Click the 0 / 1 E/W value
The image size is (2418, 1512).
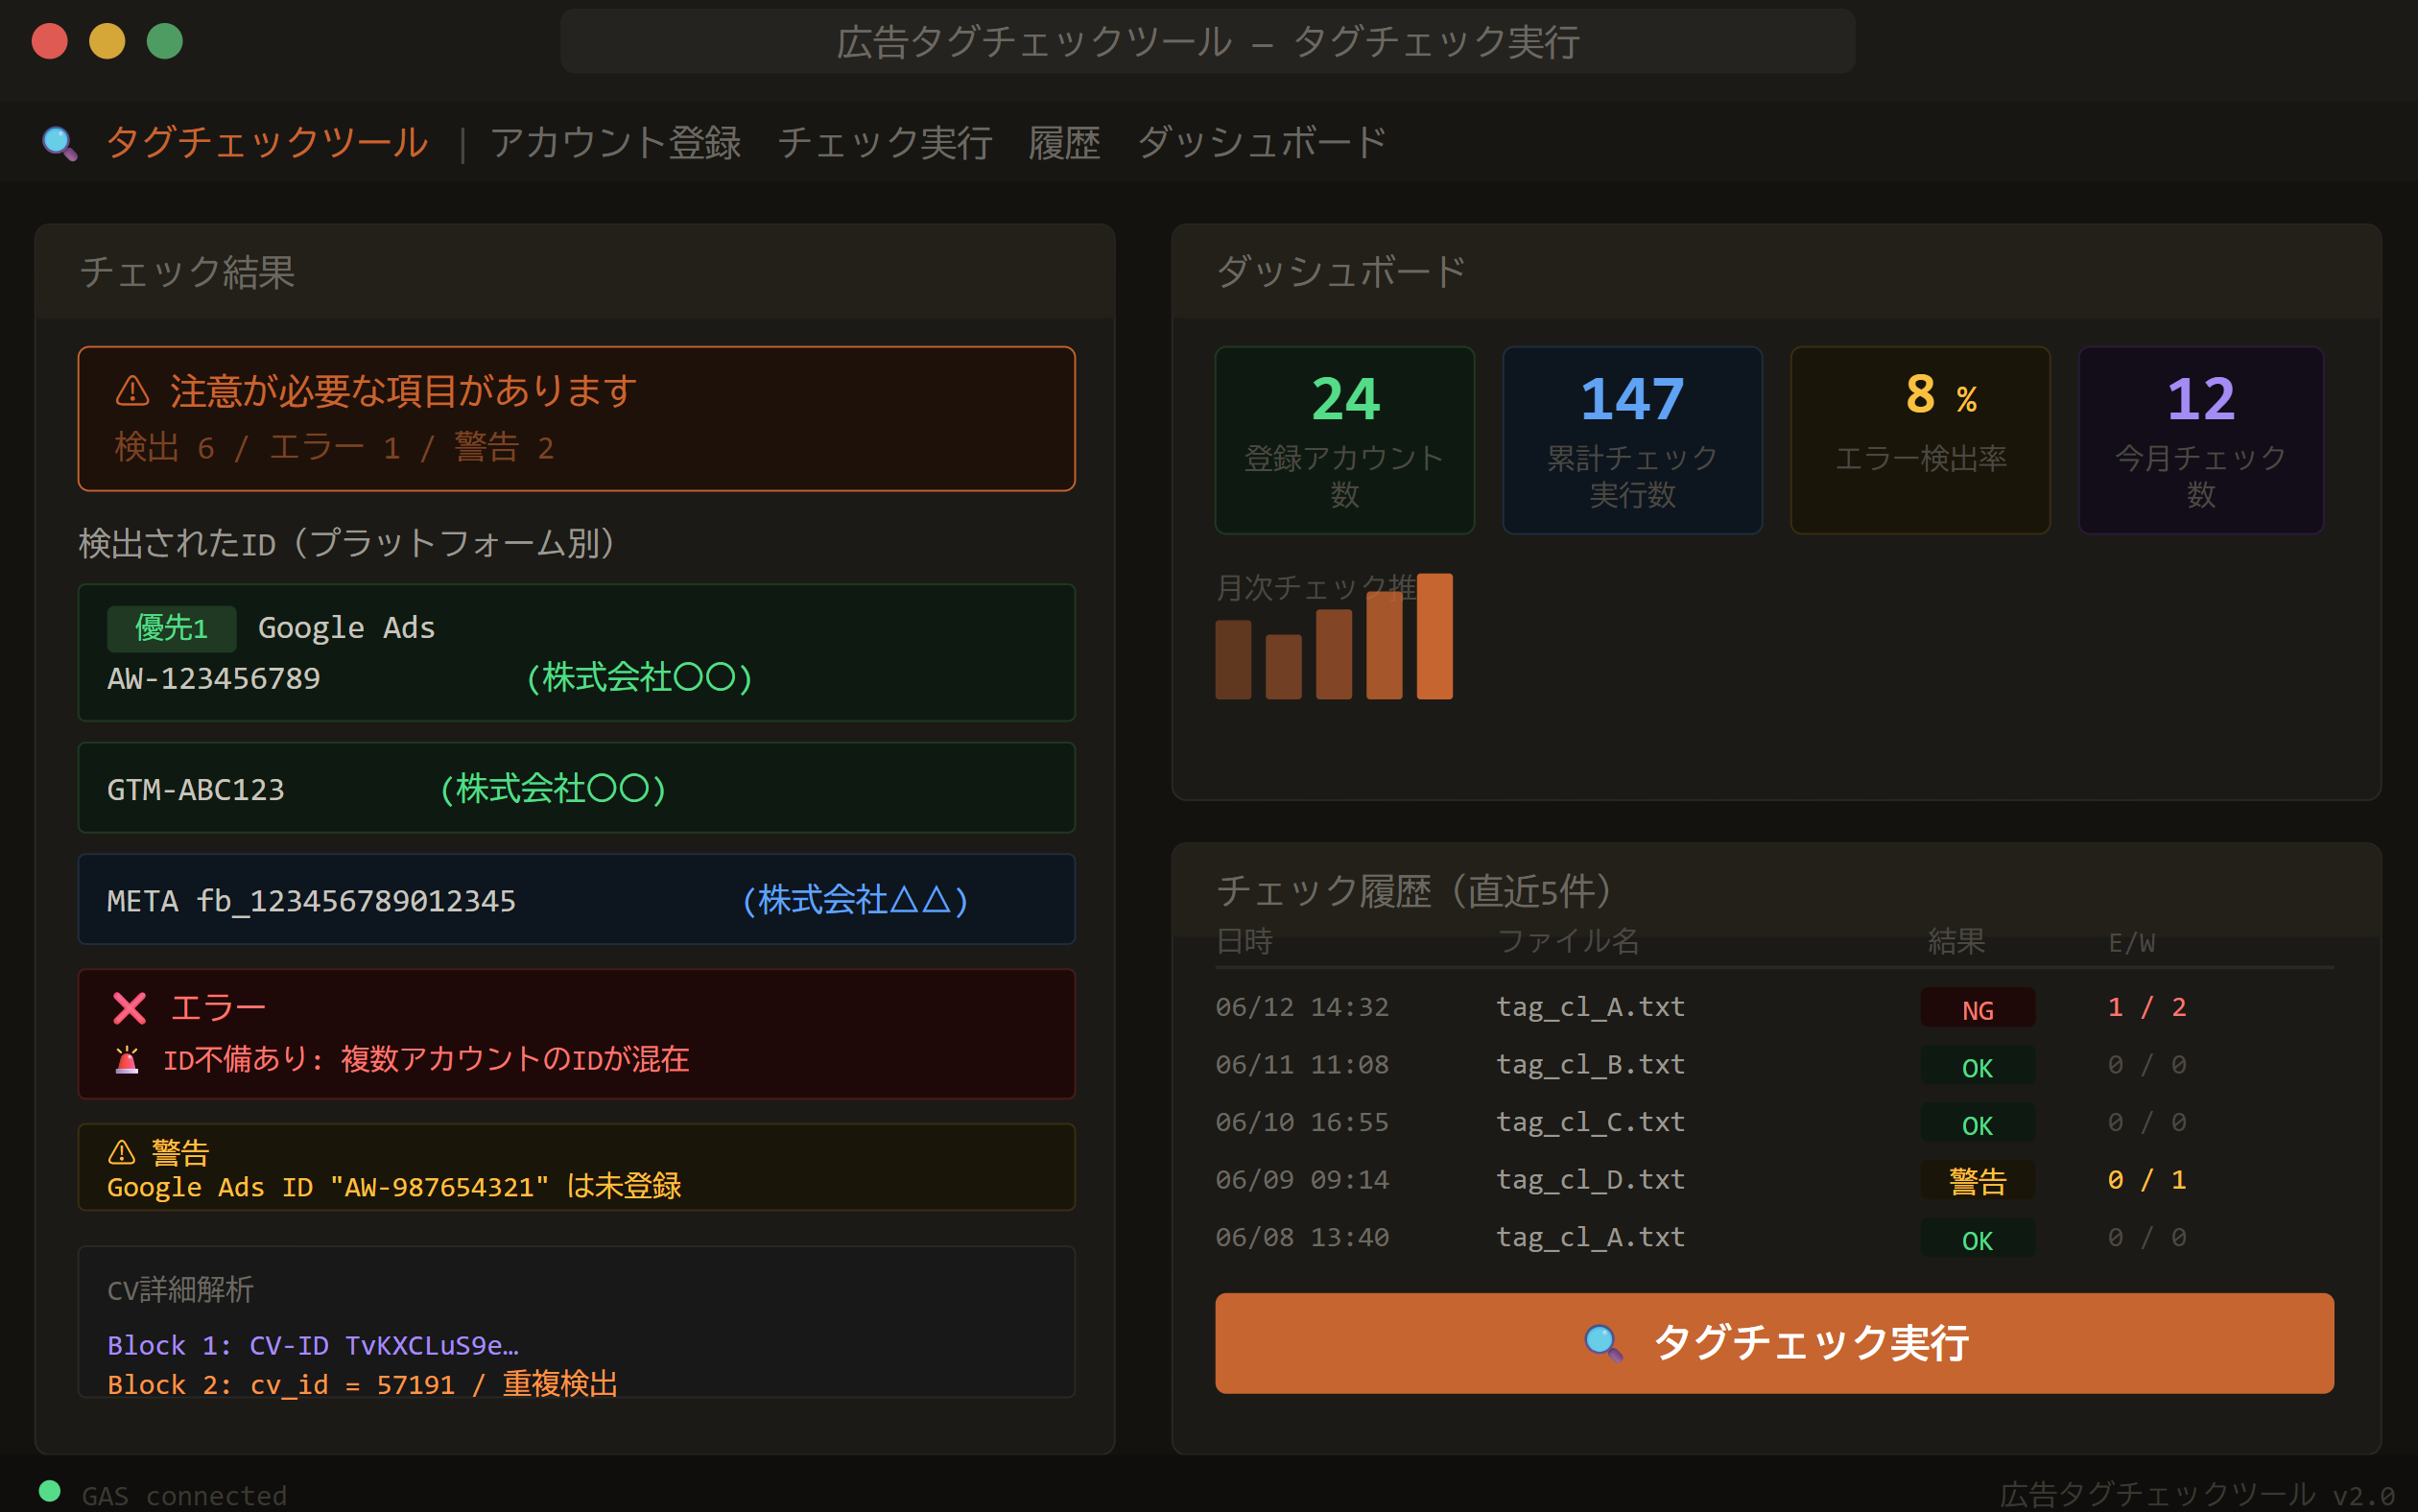click(x=2146, y=1180)
